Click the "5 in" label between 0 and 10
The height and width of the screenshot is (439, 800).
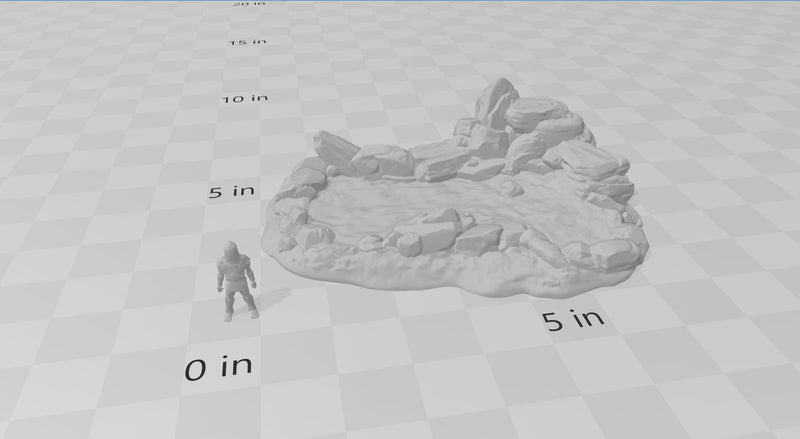click(x=229, y=191)
